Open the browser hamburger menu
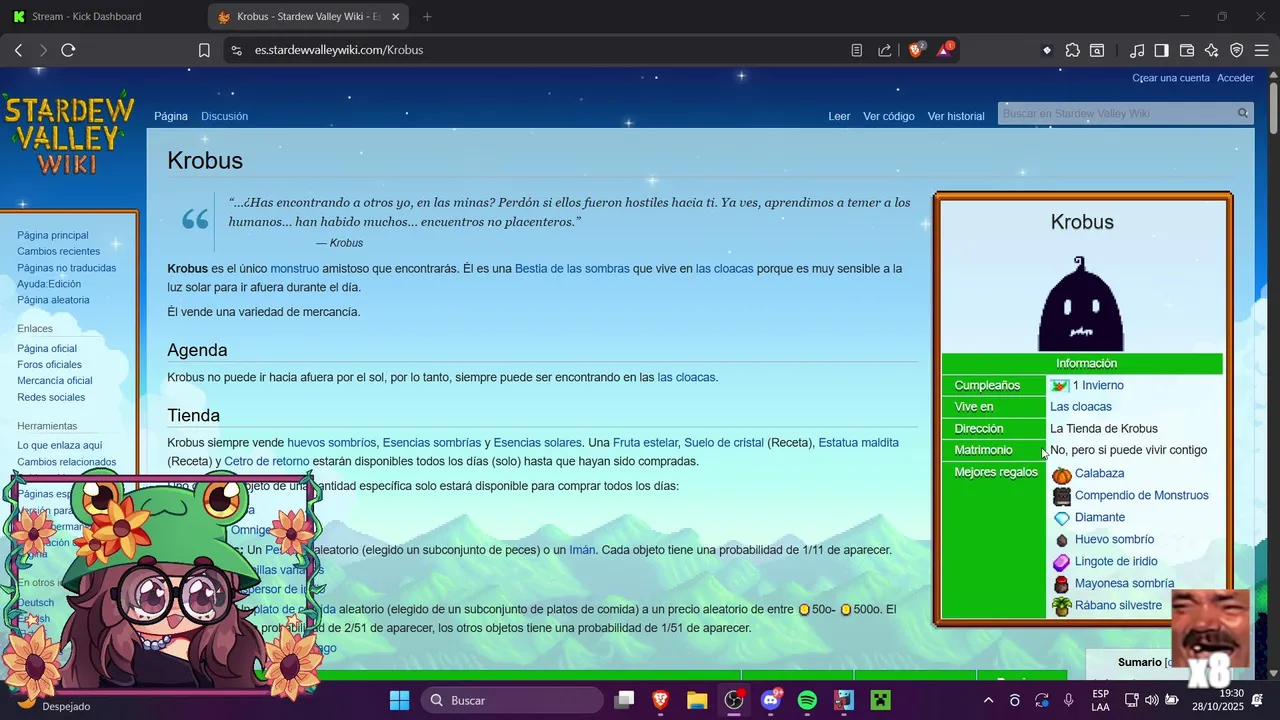 [1262, 50]
